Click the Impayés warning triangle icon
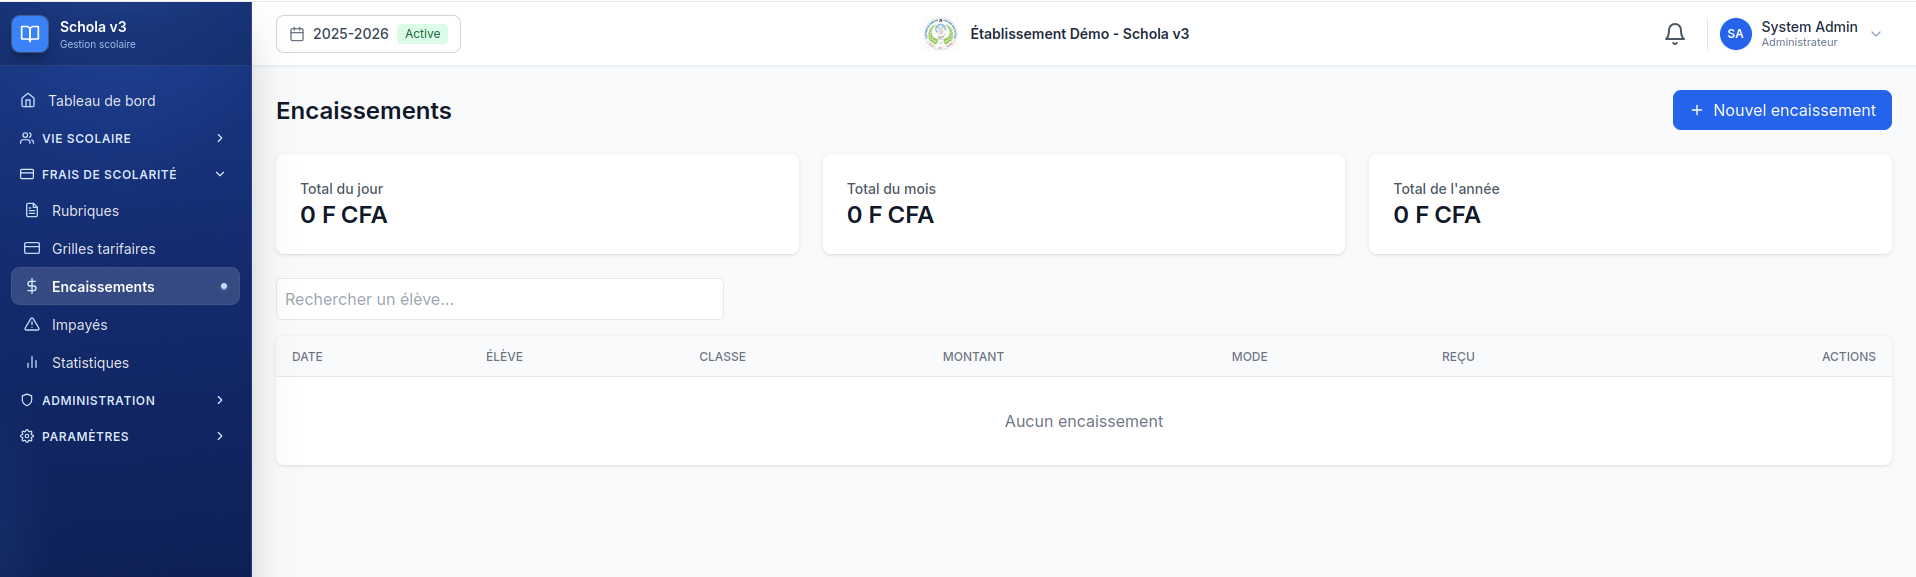1916x577 pixels. tap(32, 325)
